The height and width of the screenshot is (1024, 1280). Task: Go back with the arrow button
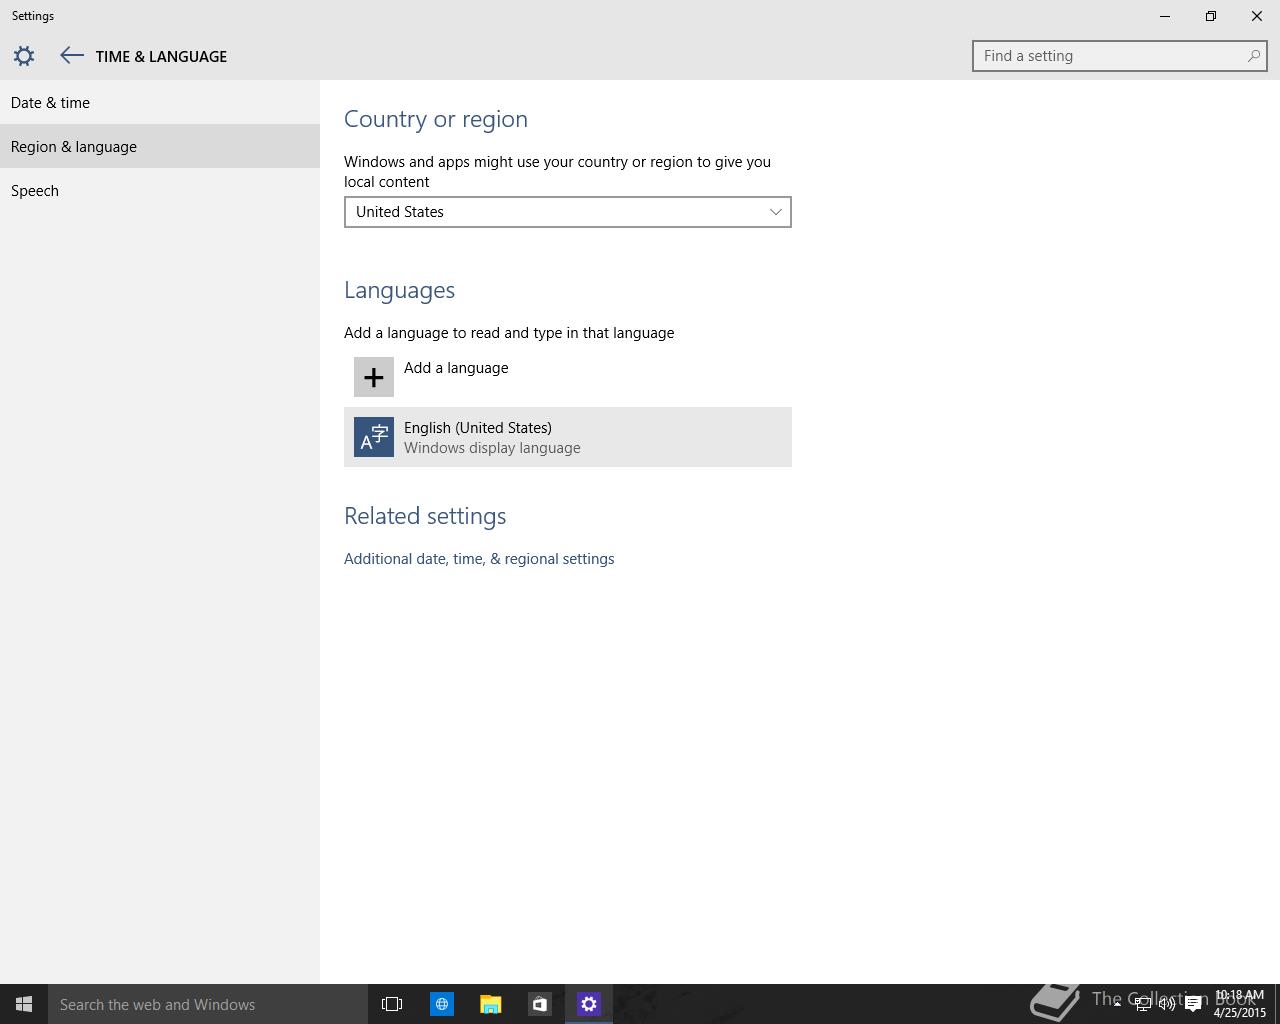(x=71, y=56)
